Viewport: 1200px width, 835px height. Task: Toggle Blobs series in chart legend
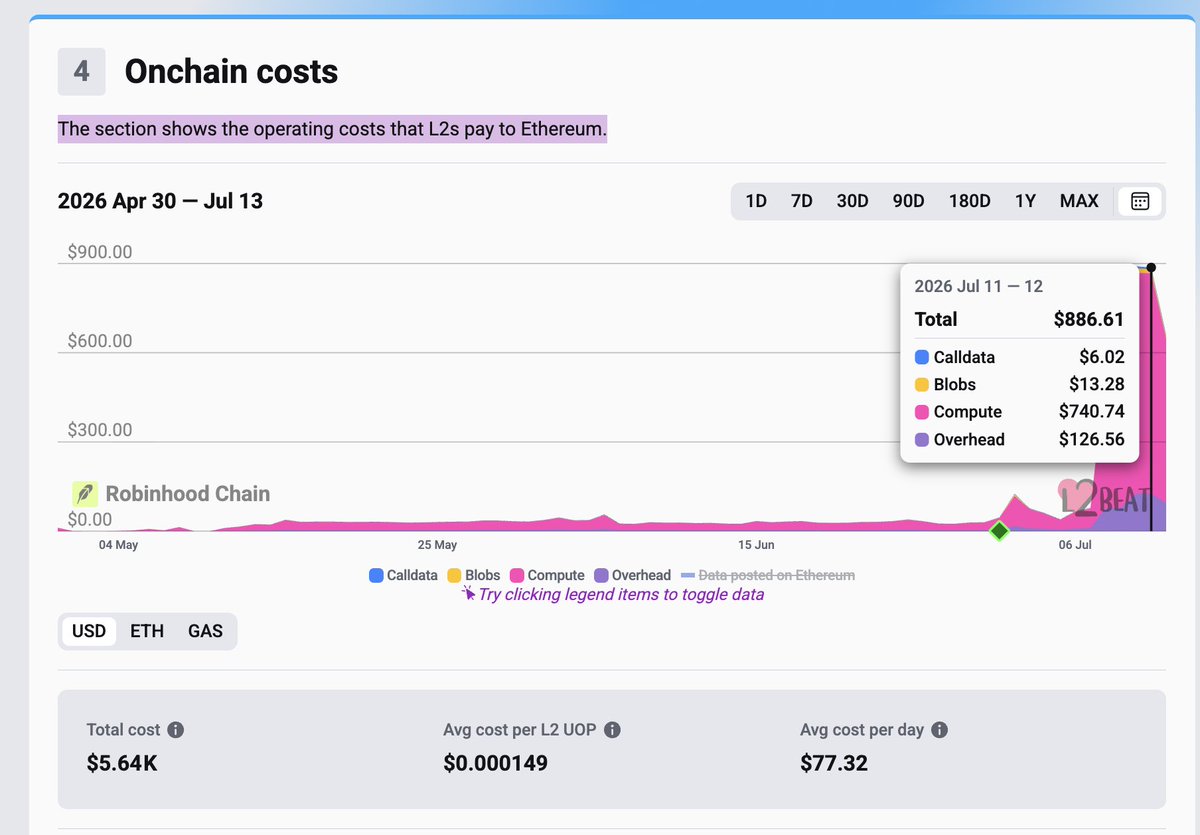(x=473, y=575)
